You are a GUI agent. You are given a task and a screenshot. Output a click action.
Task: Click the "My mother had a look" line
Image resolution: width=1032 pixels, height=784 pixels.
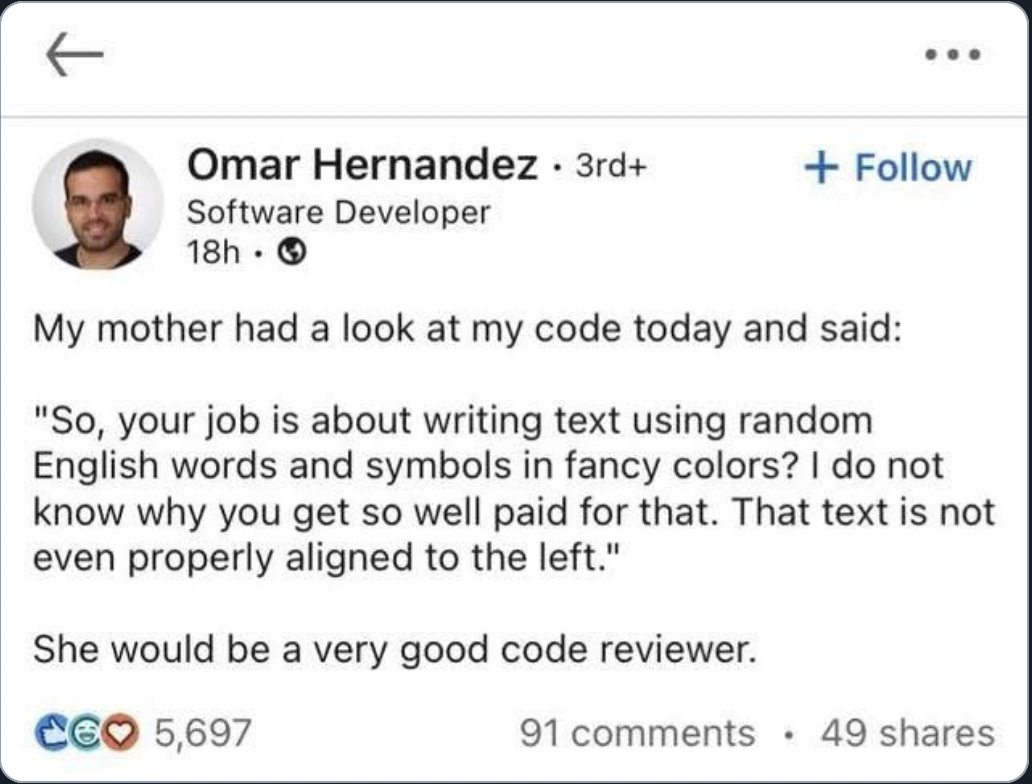(x=468, y=330)
